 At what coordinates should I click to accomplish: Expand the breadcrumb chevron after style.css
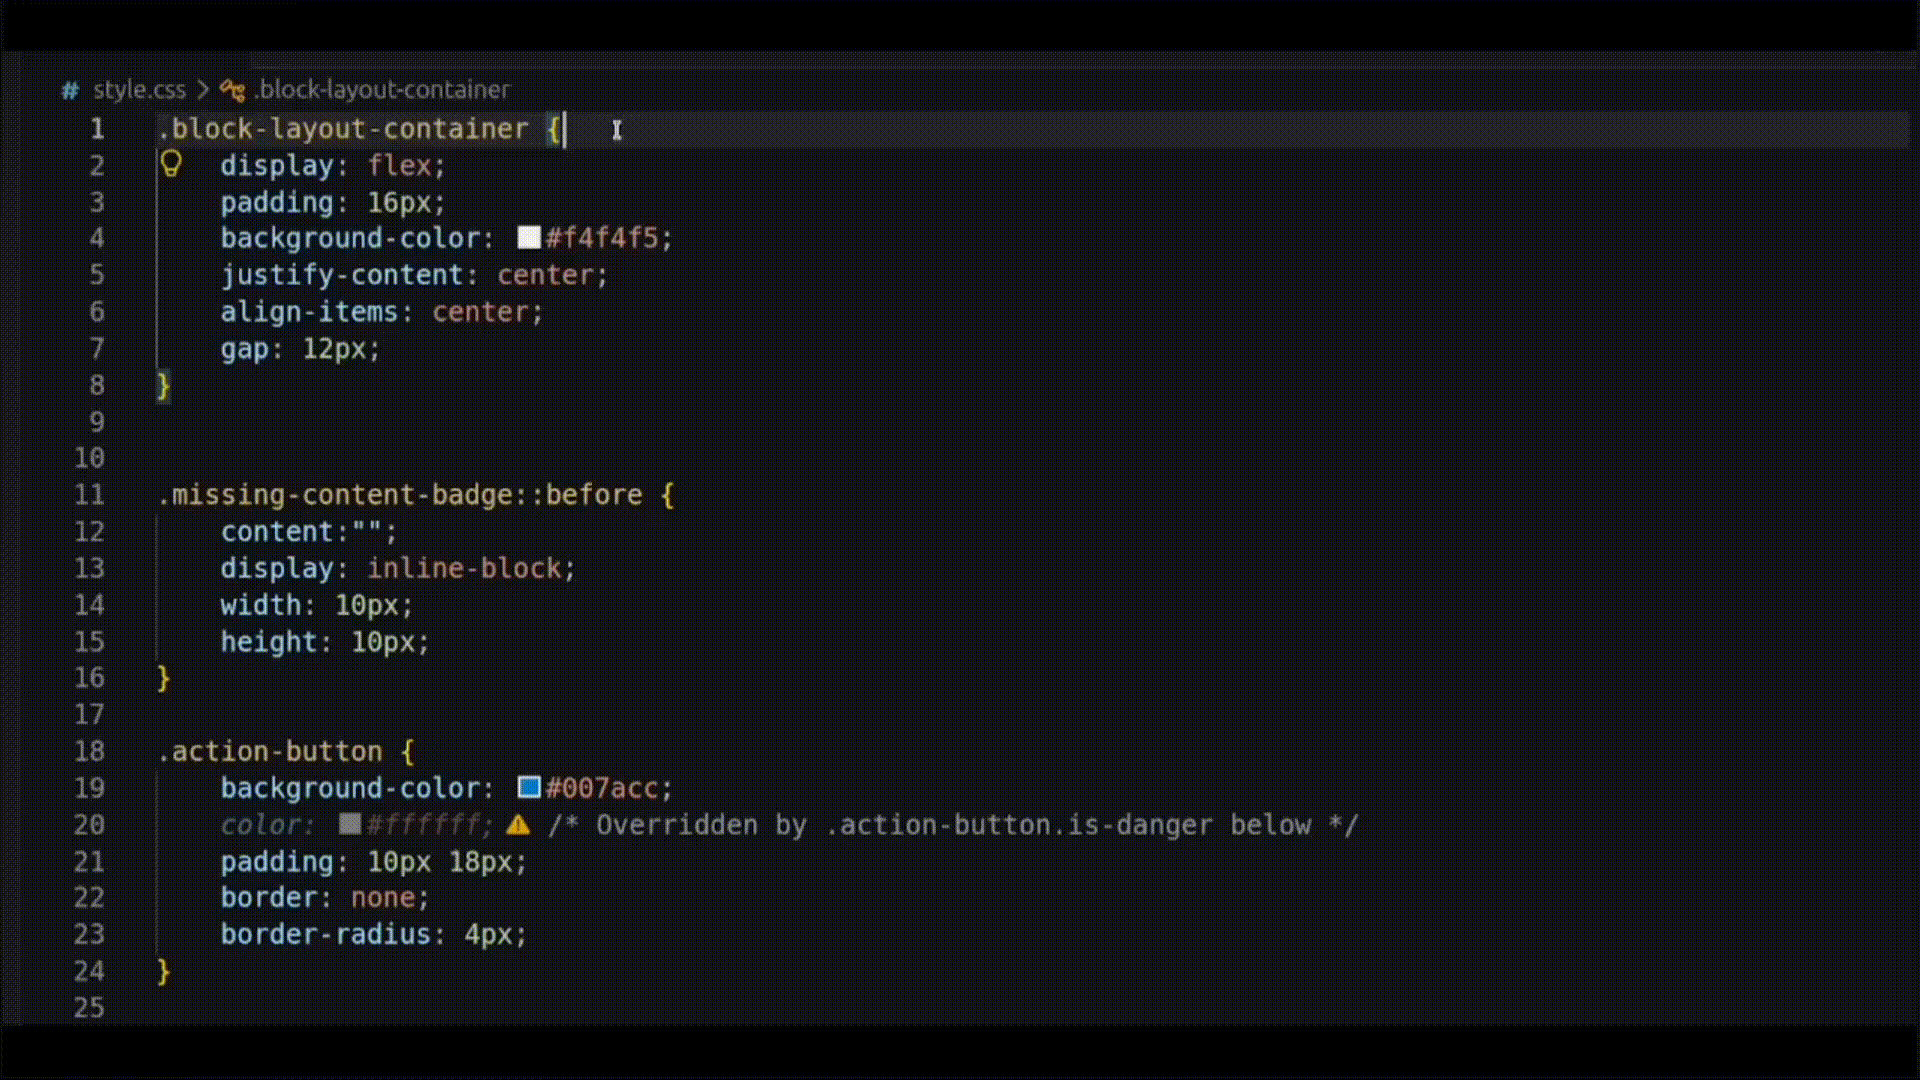[203, 90]
